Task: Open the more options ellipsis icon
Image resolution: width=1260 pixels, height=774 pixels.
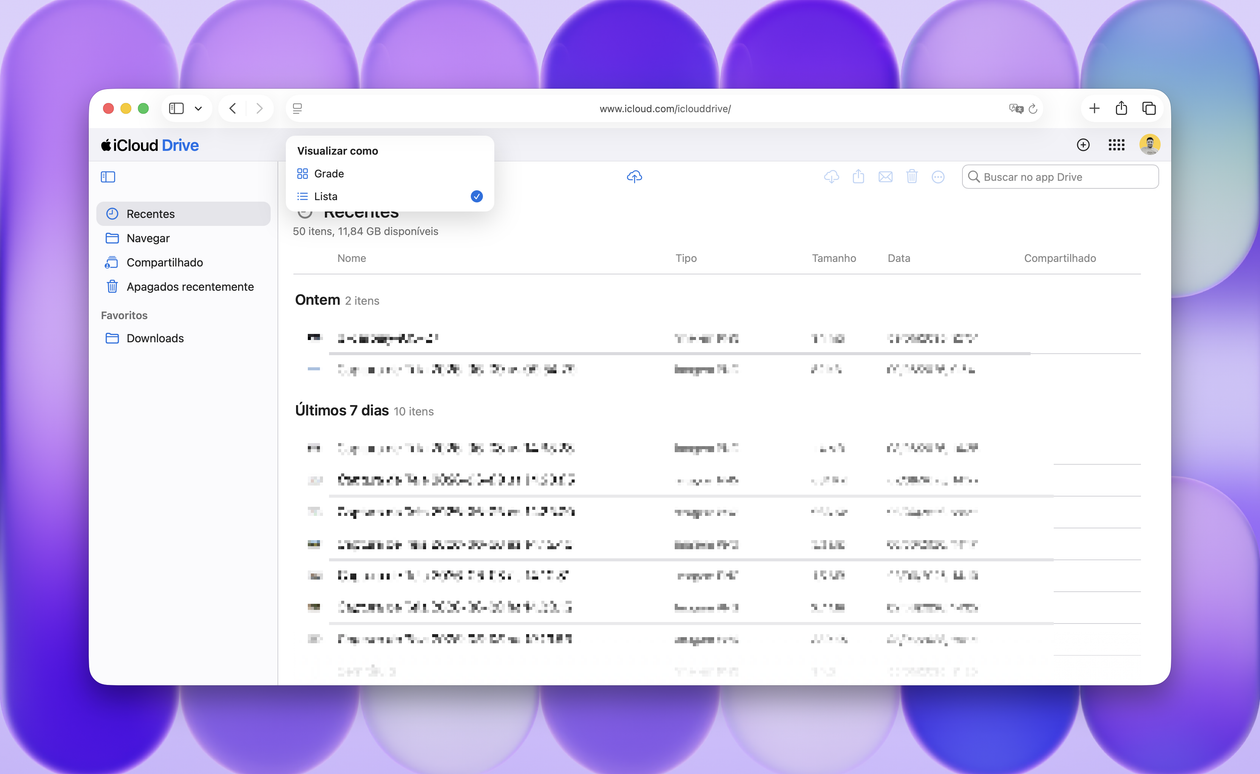Action: (938, 177)
